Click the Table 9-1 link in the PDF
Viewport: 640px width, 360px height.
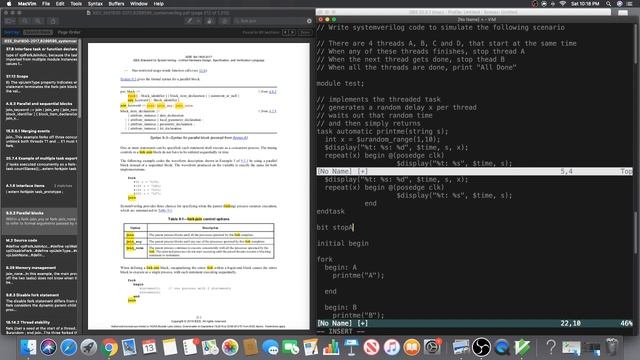165,210
